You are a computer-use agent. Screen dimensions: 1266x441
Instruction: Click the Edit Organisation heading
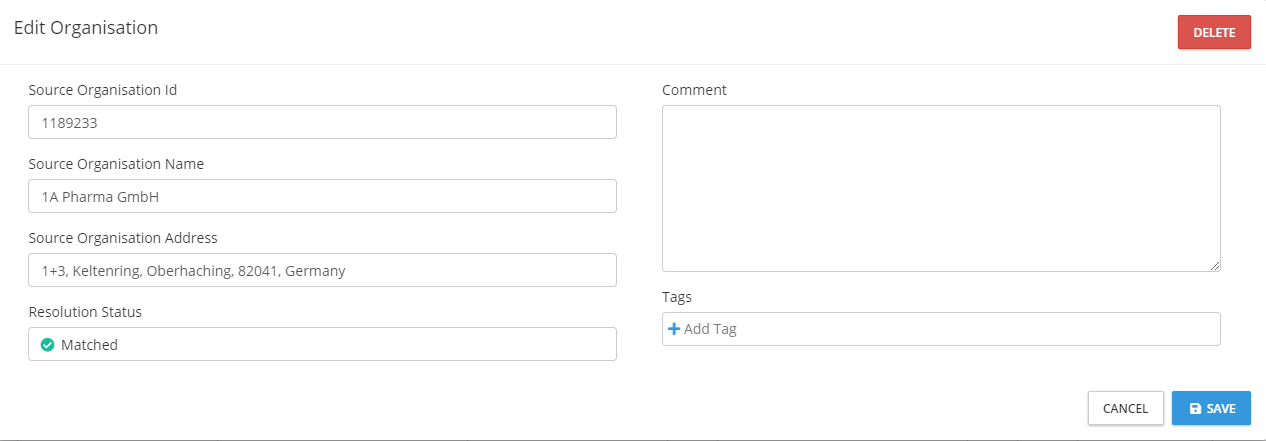(86, 28)
